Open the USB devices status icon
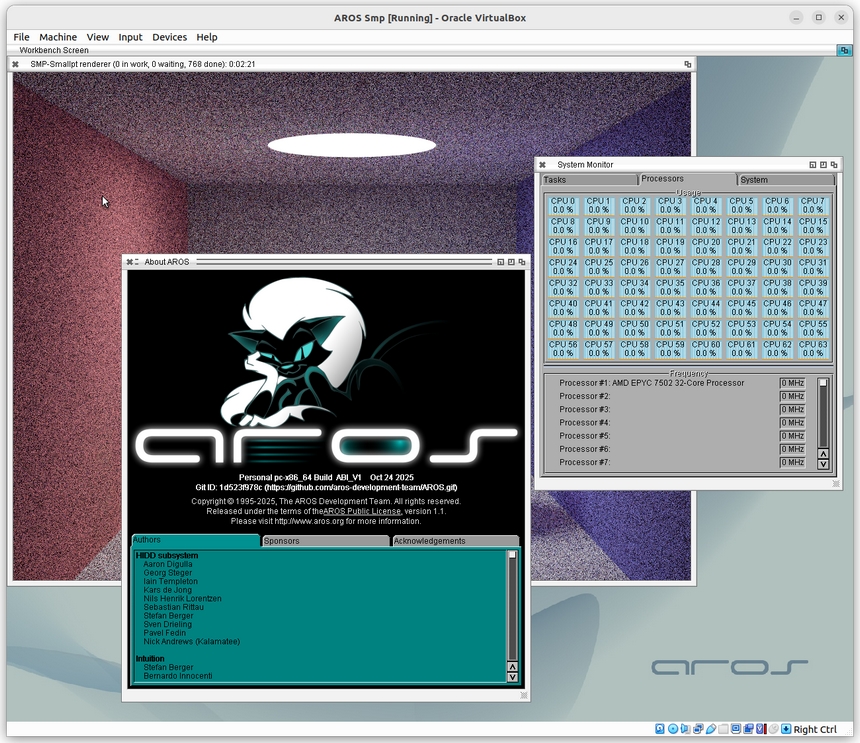 (711, 729)
